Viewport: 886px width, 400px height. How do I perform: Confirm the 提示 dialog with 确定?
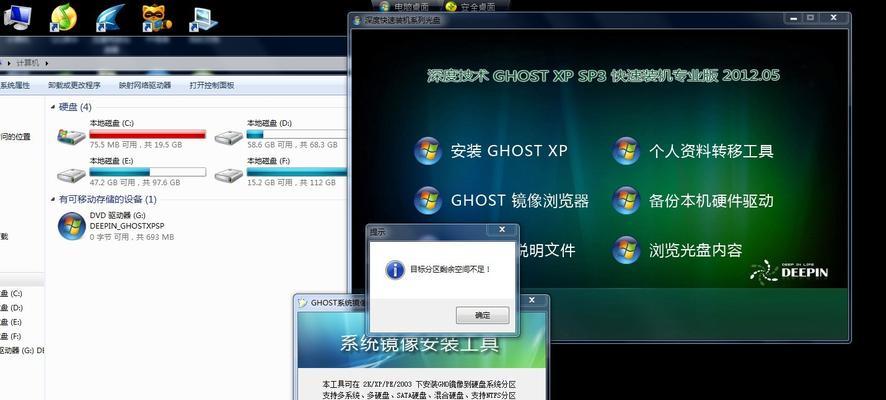483,315
